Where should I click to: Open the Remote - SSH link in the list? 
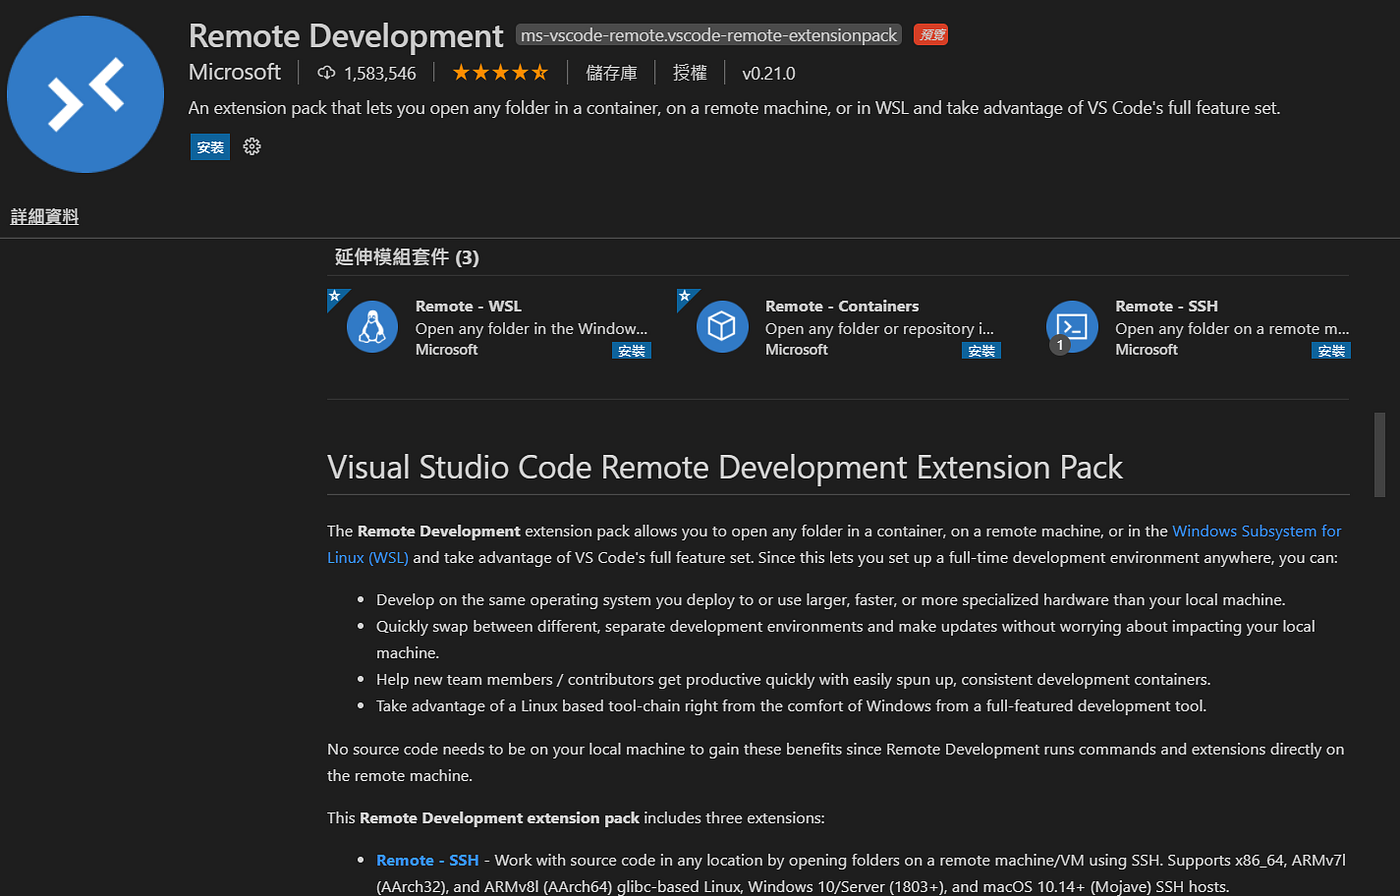click(x=427, y=860)
